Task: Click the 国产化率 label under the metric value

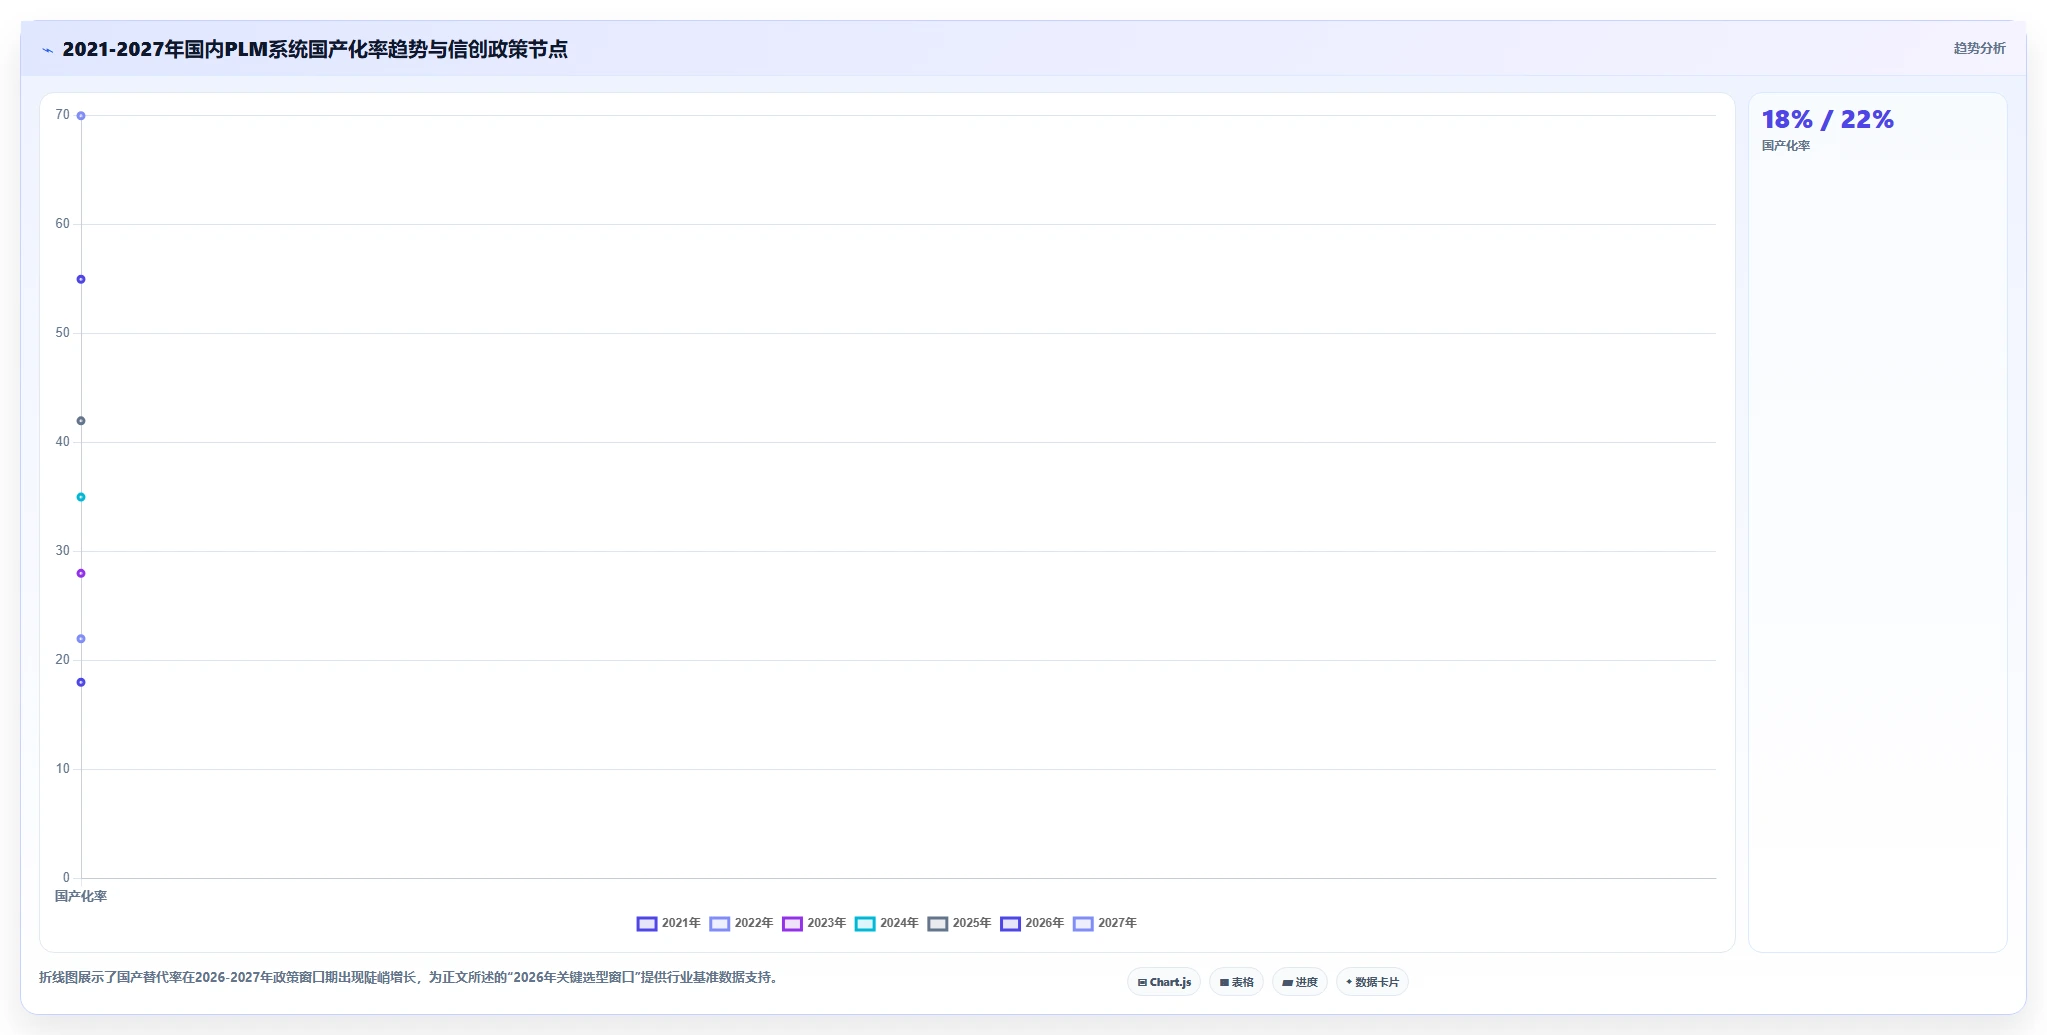Action: click(x=1785, y=146)
